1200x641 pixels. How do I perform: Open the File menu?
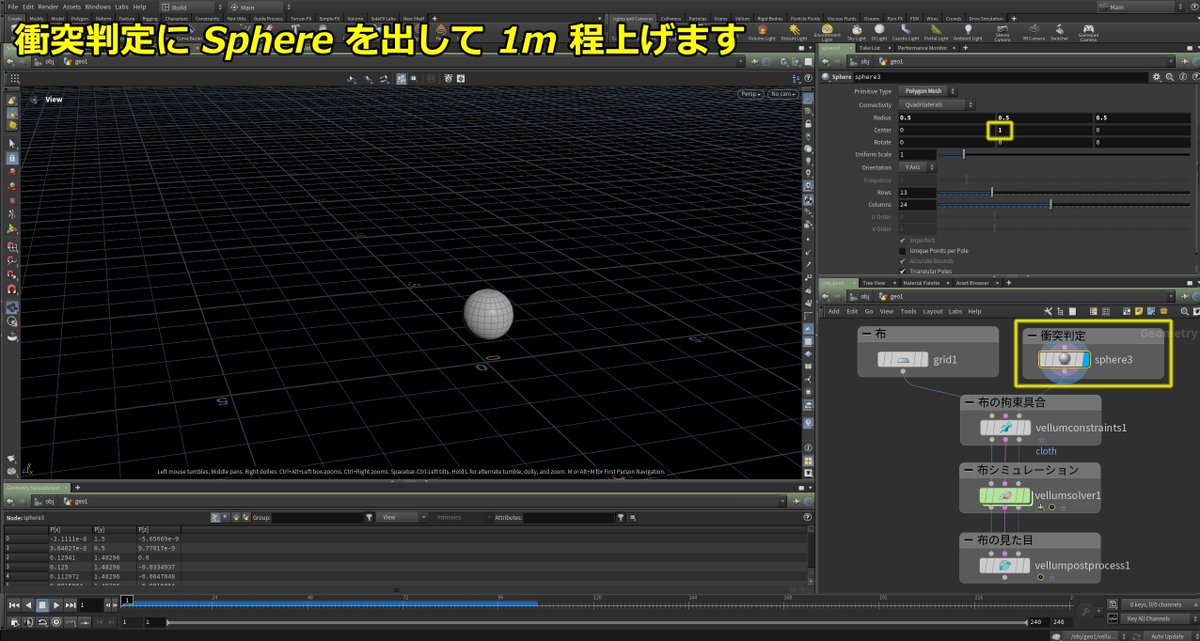(12, 7)
